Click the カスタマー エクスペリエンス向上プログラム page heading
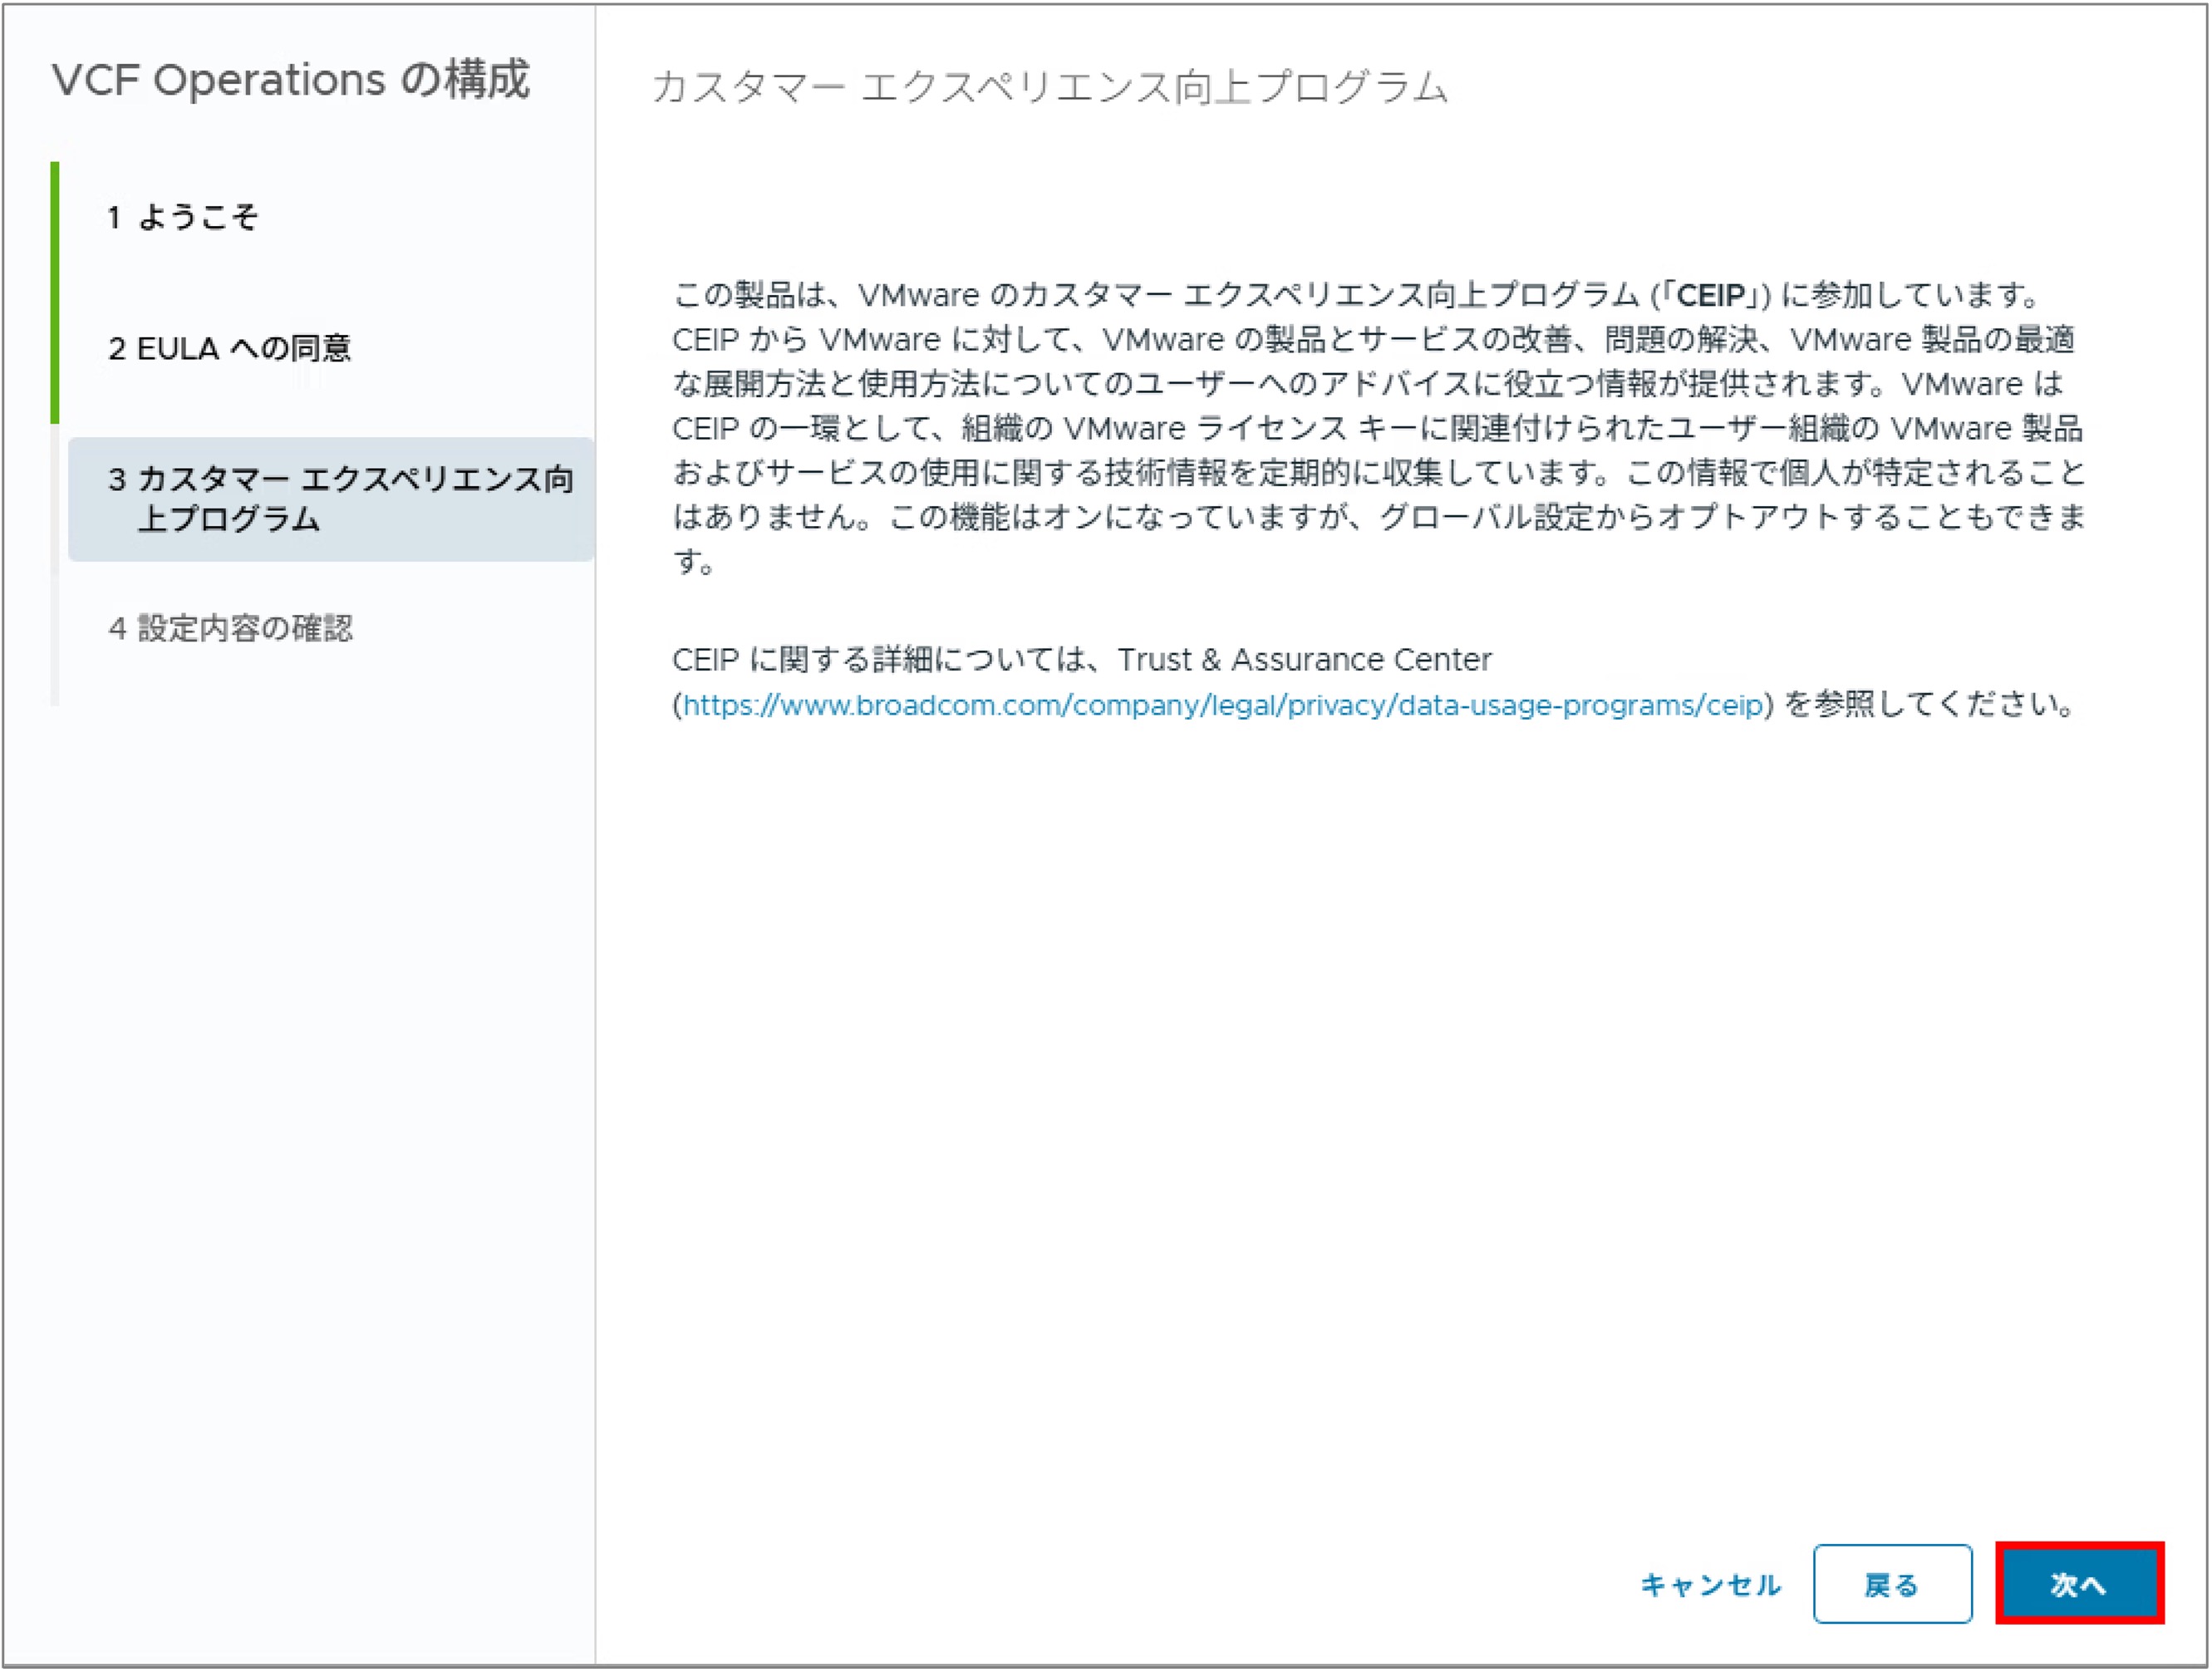 pyautogui.click(x=1049, y=87)
